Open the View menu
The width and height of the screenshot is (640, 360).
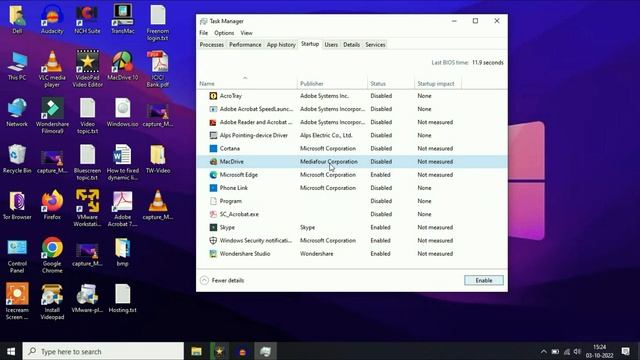[x=246, y=33]
